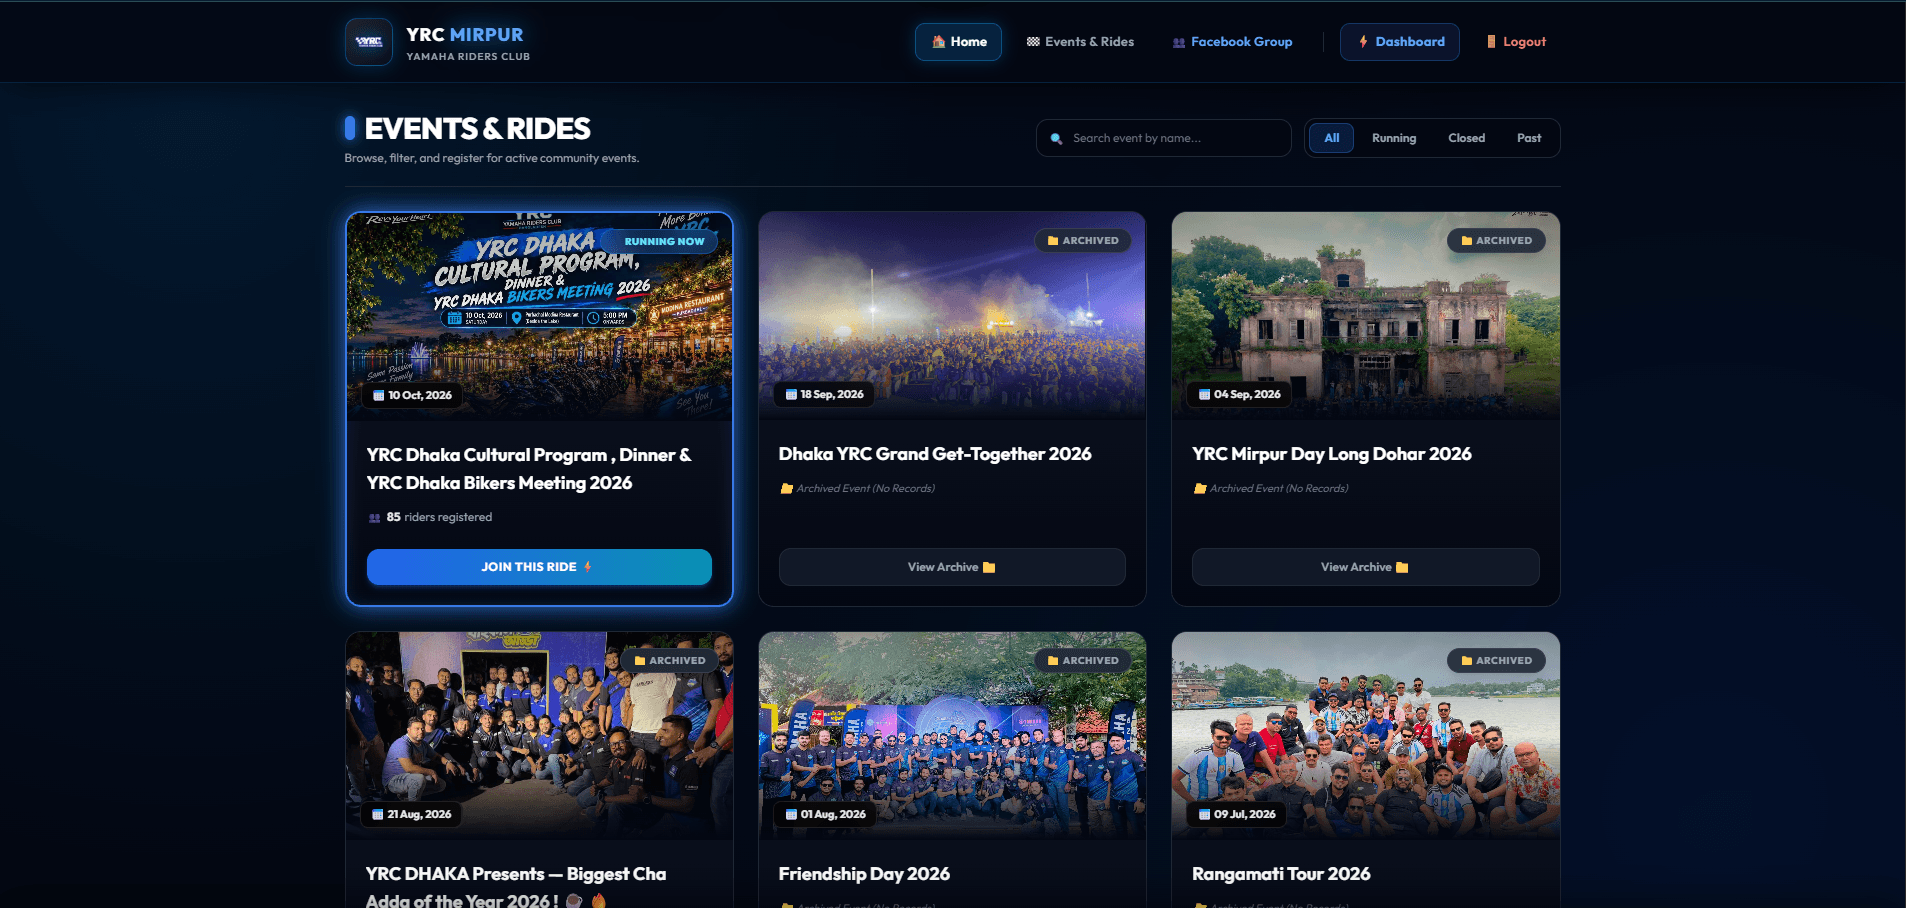Open the Biggest Cha Adda event photo

pyautogui.click(x=539, y=736)
